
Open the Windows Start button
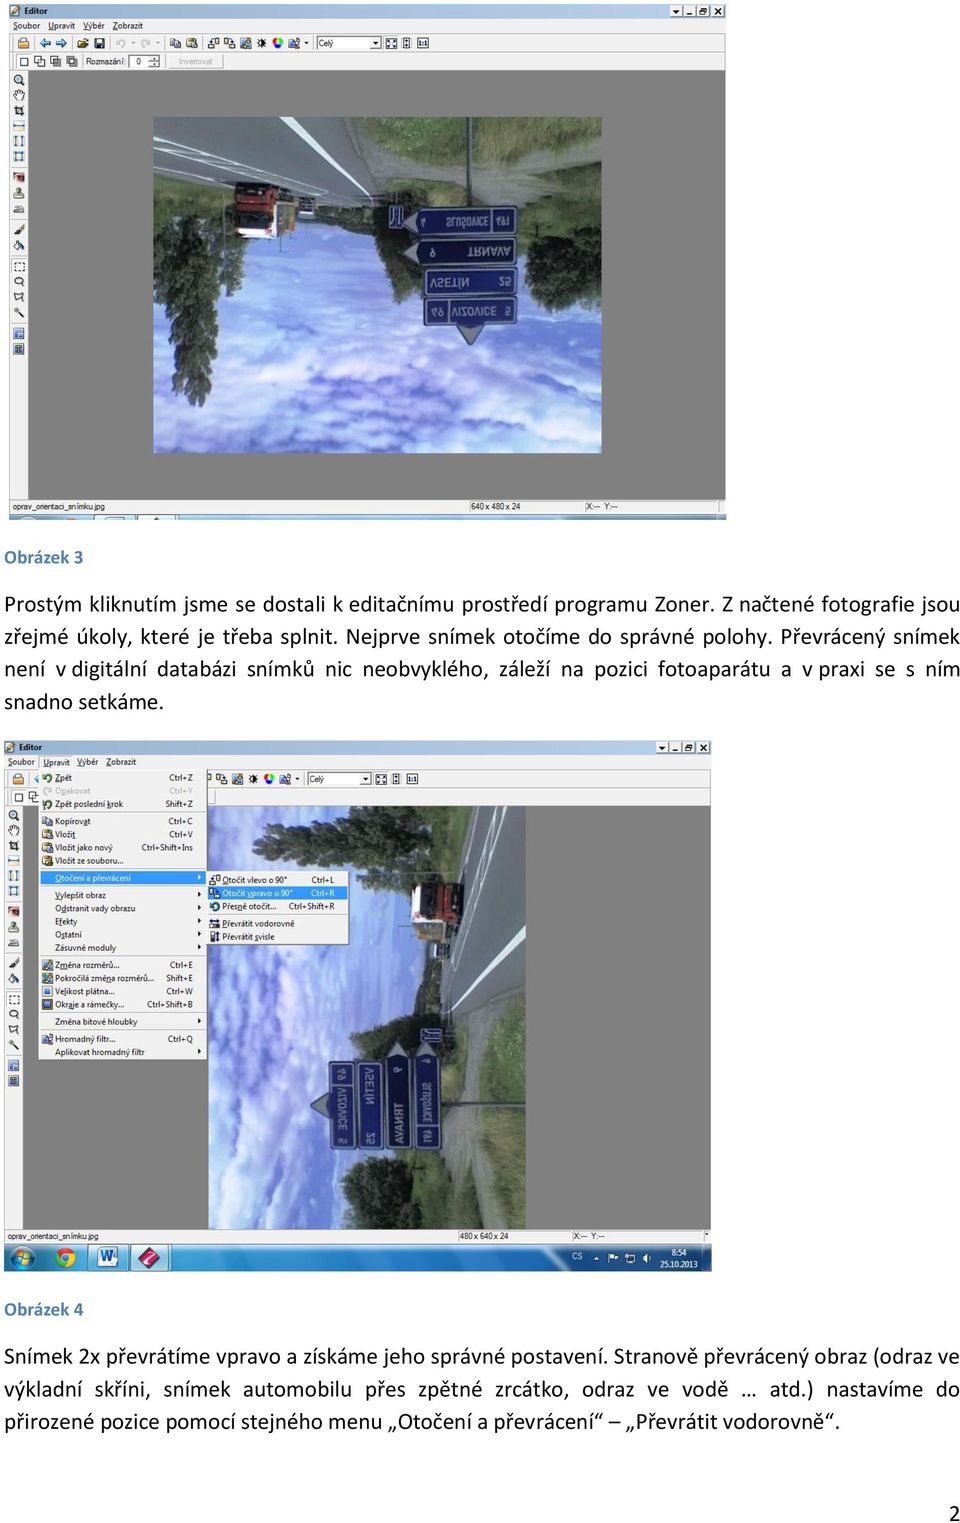pos(23,1258)
